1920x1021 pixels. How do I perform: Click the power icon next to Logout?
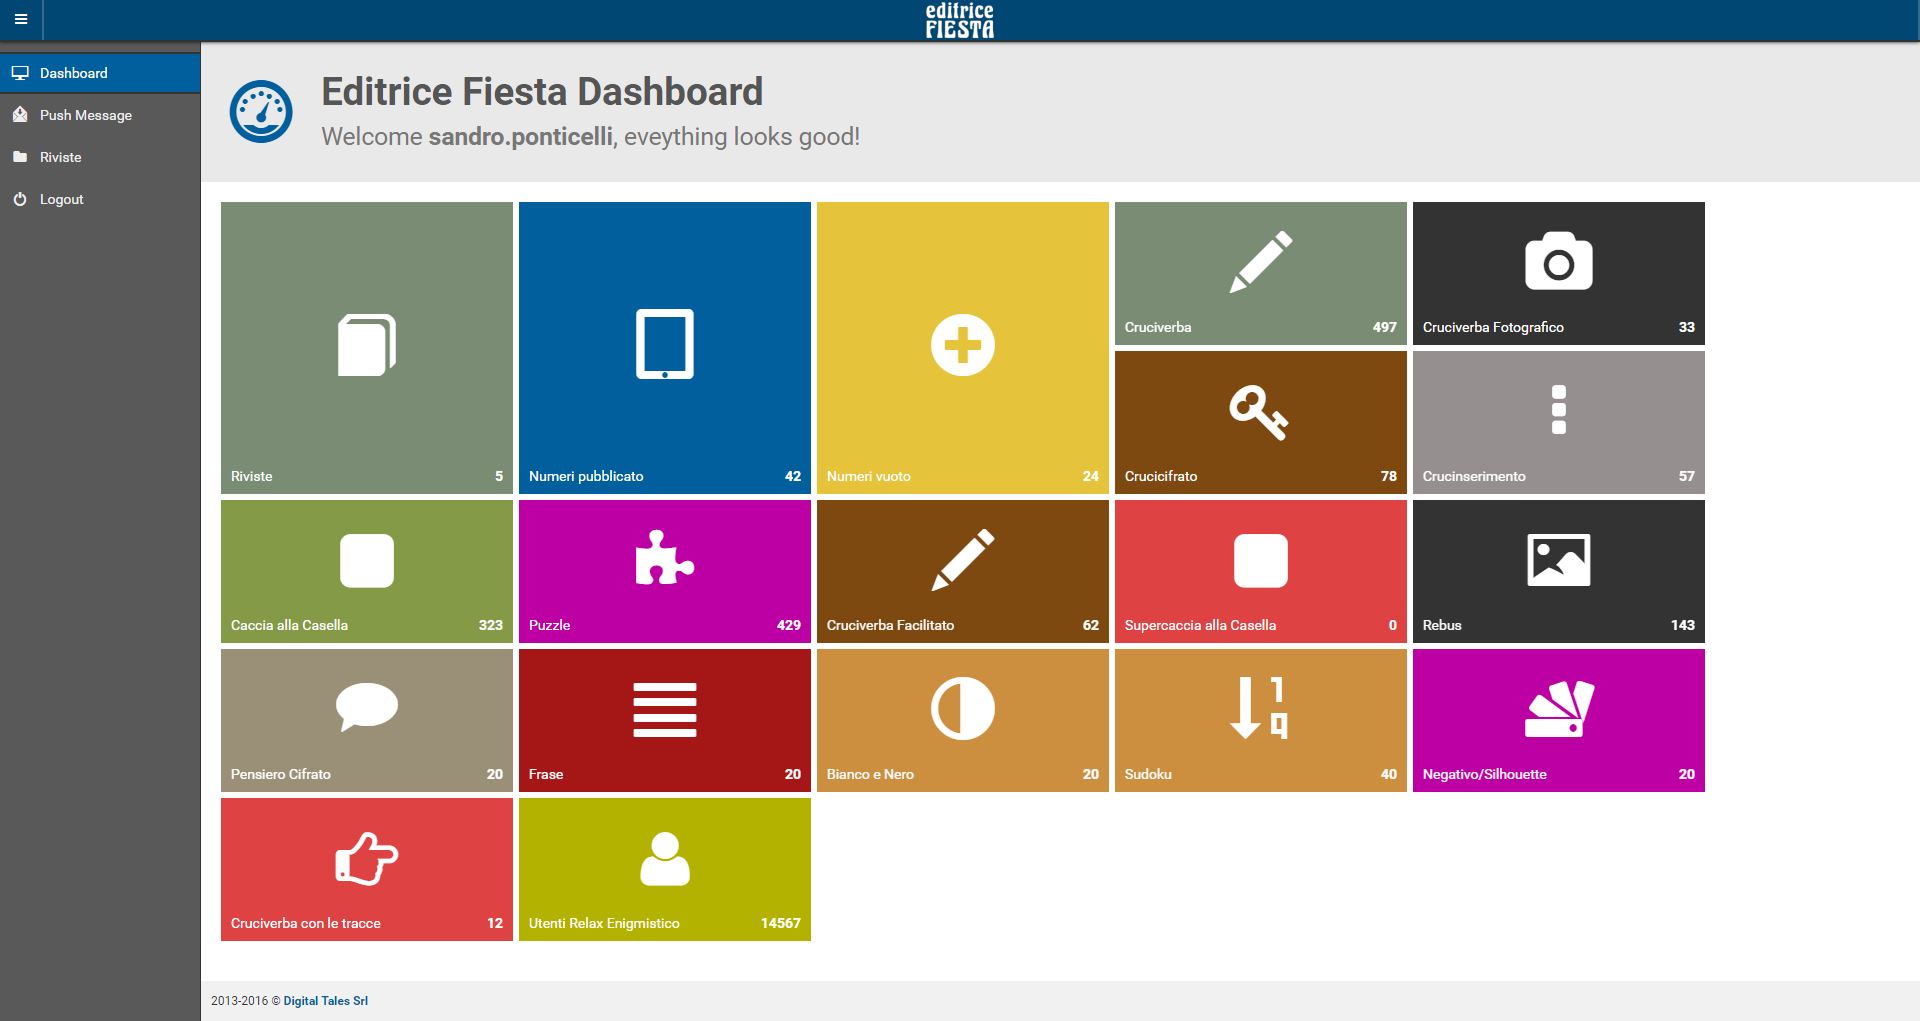click(x=20, y=199)
